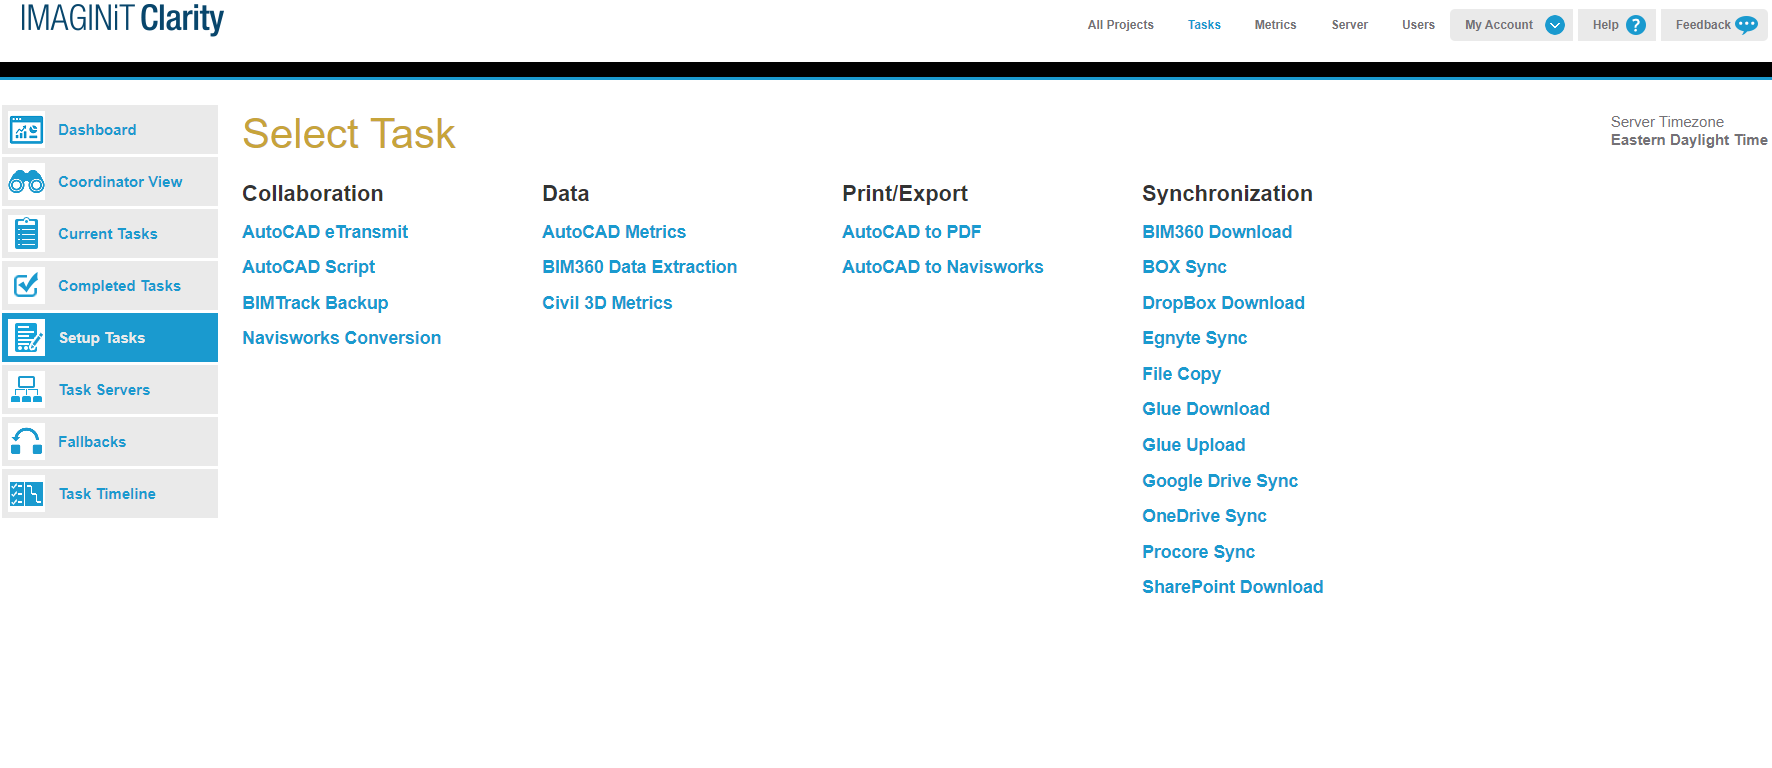The height and width of the screenshot is (768, 1772).
Task: Click the Current Tasks clipboard icon
Action: coord(27,234)
